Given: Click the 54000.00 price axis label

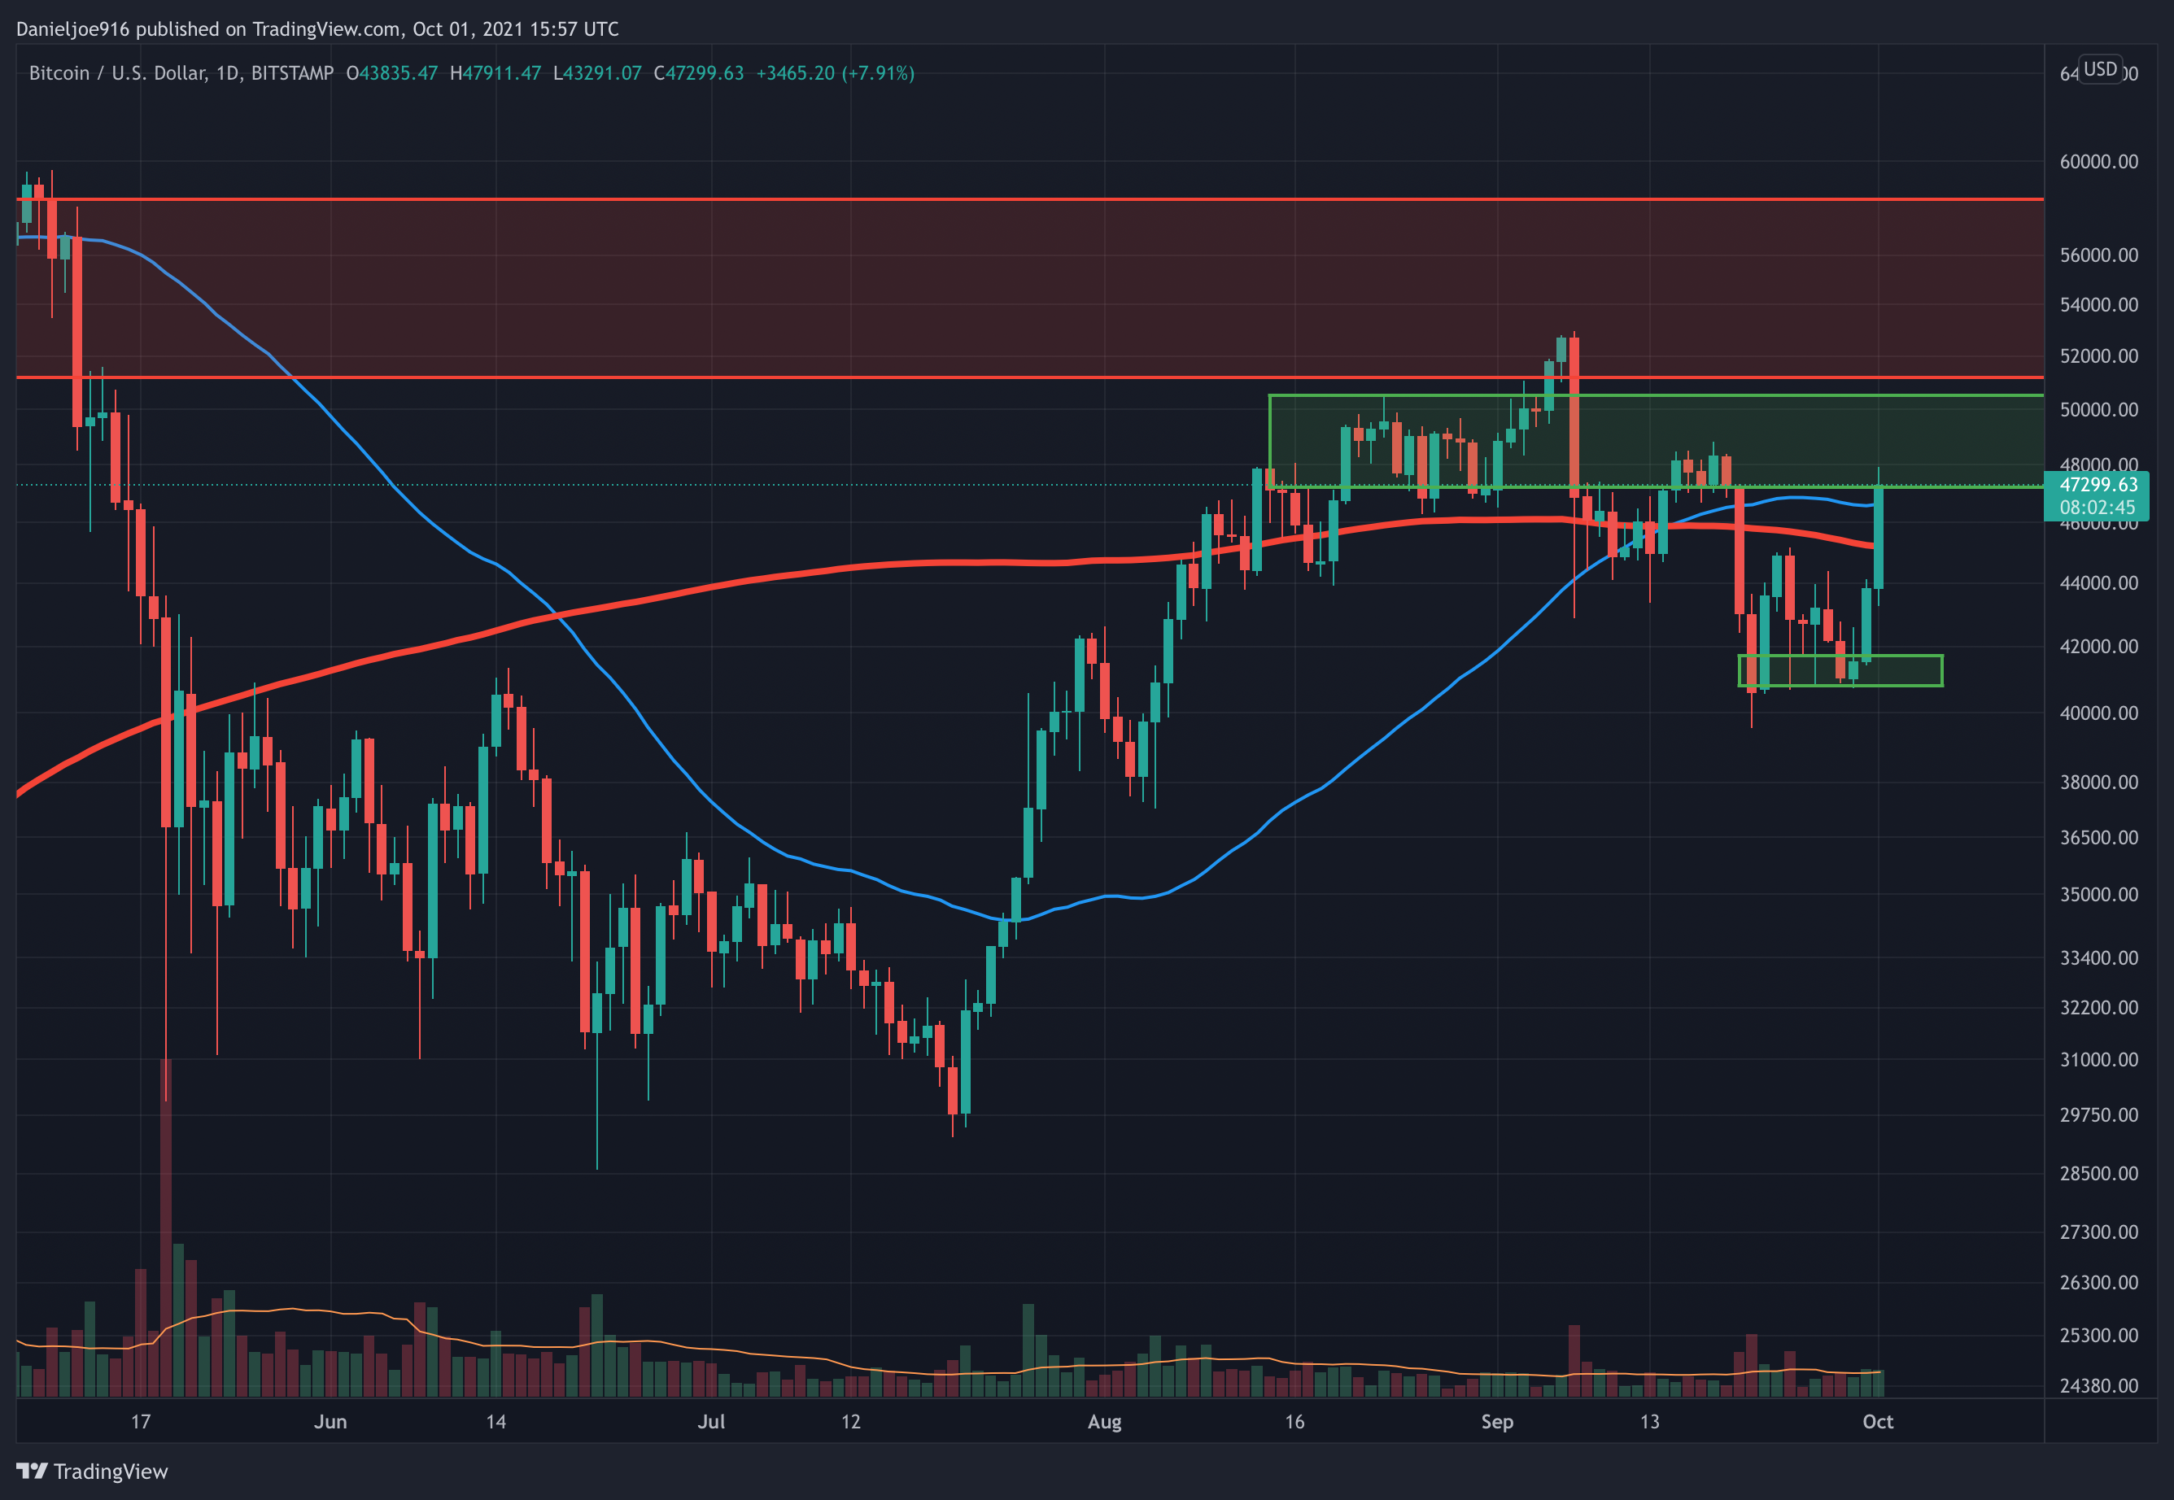Looking at the screenshot, I should (2099, 305).
